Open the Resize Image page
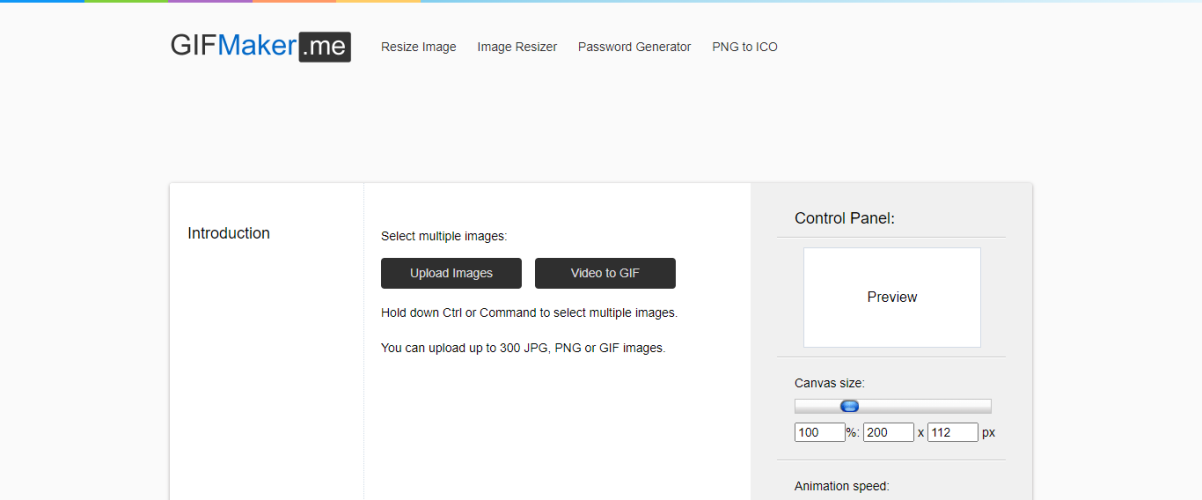 tap(418, 47)
